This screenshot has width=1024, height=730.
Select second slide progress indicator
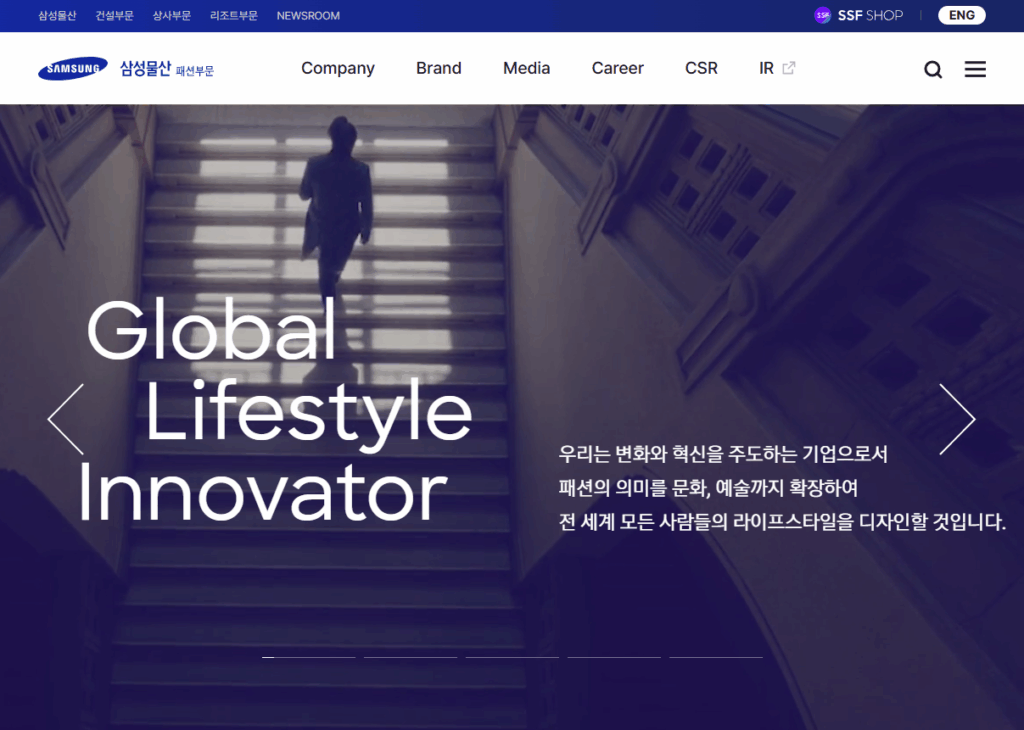[410, 657]
